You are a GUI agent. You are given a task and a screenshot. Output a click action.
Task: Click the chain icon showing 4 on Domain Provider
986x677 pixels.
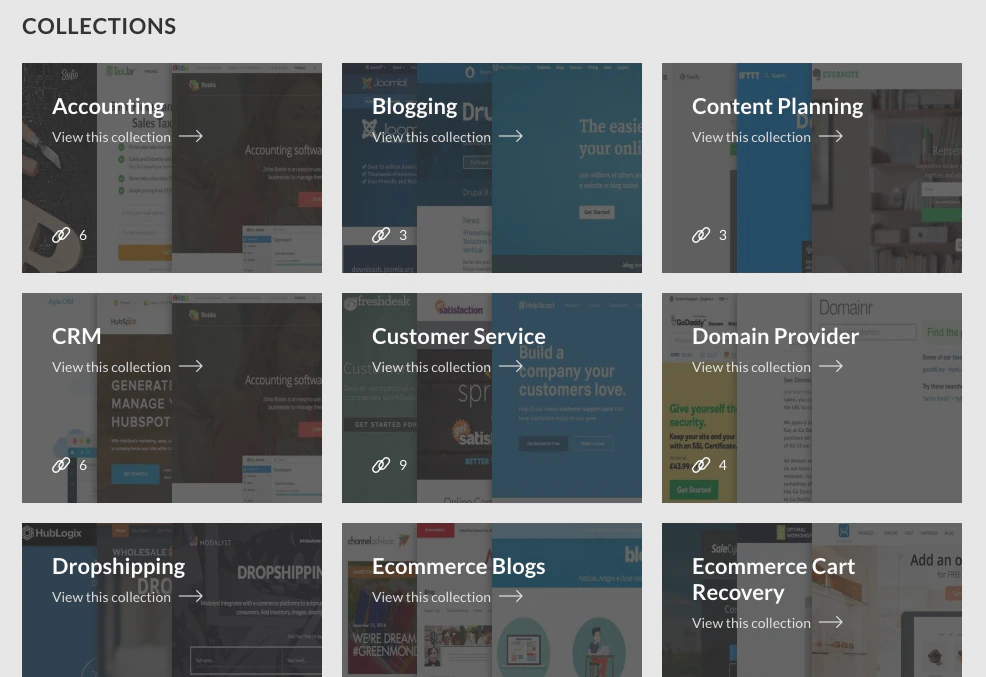[x=701, y=465]
